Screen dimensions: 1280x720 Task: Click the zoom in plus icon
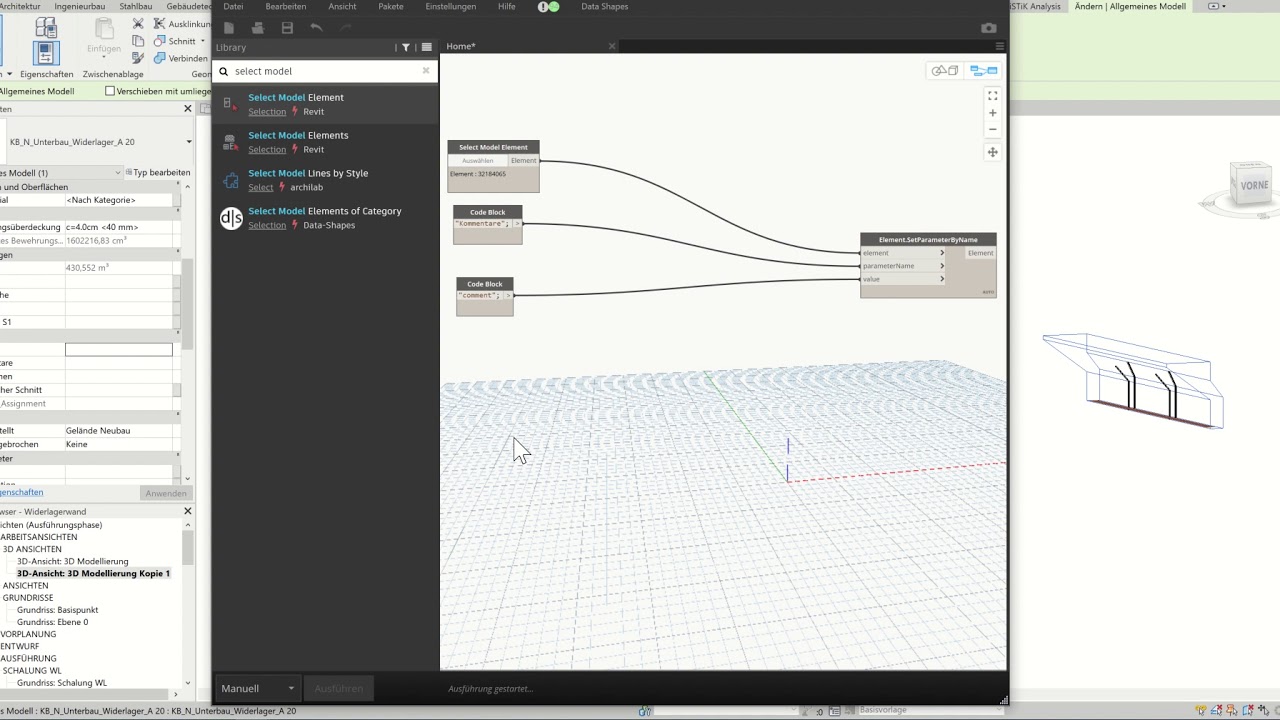point(993,113)
